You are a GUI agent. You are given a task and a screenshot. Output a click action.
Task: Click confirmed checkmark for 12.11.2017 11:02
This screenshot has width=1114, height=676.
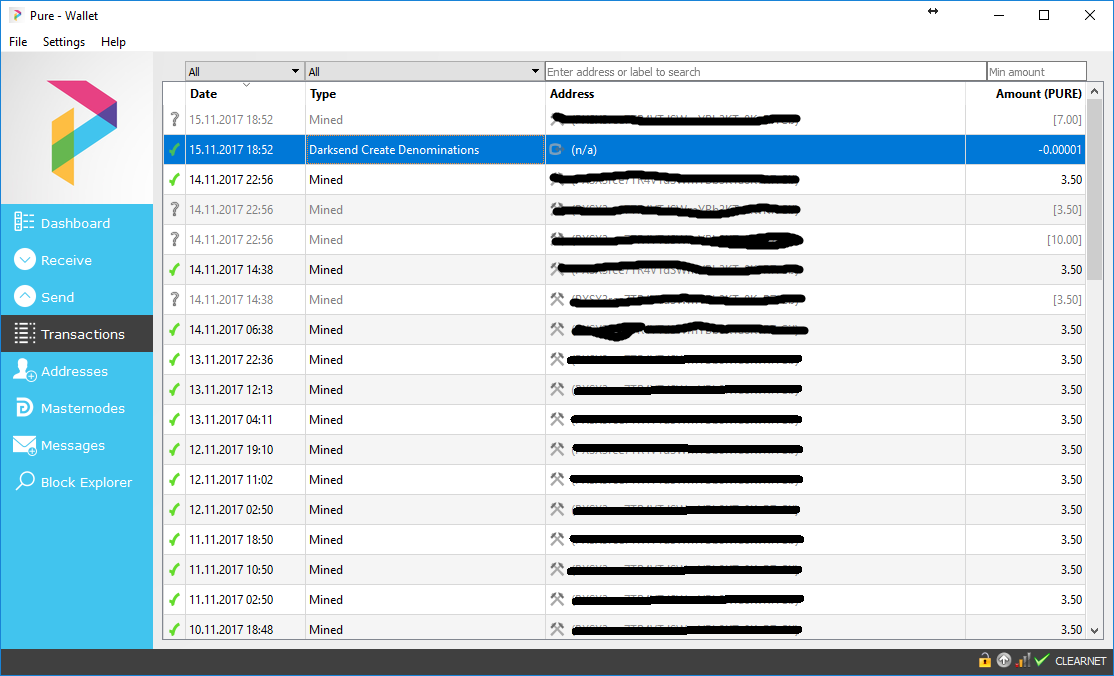(x=174, y=480)
